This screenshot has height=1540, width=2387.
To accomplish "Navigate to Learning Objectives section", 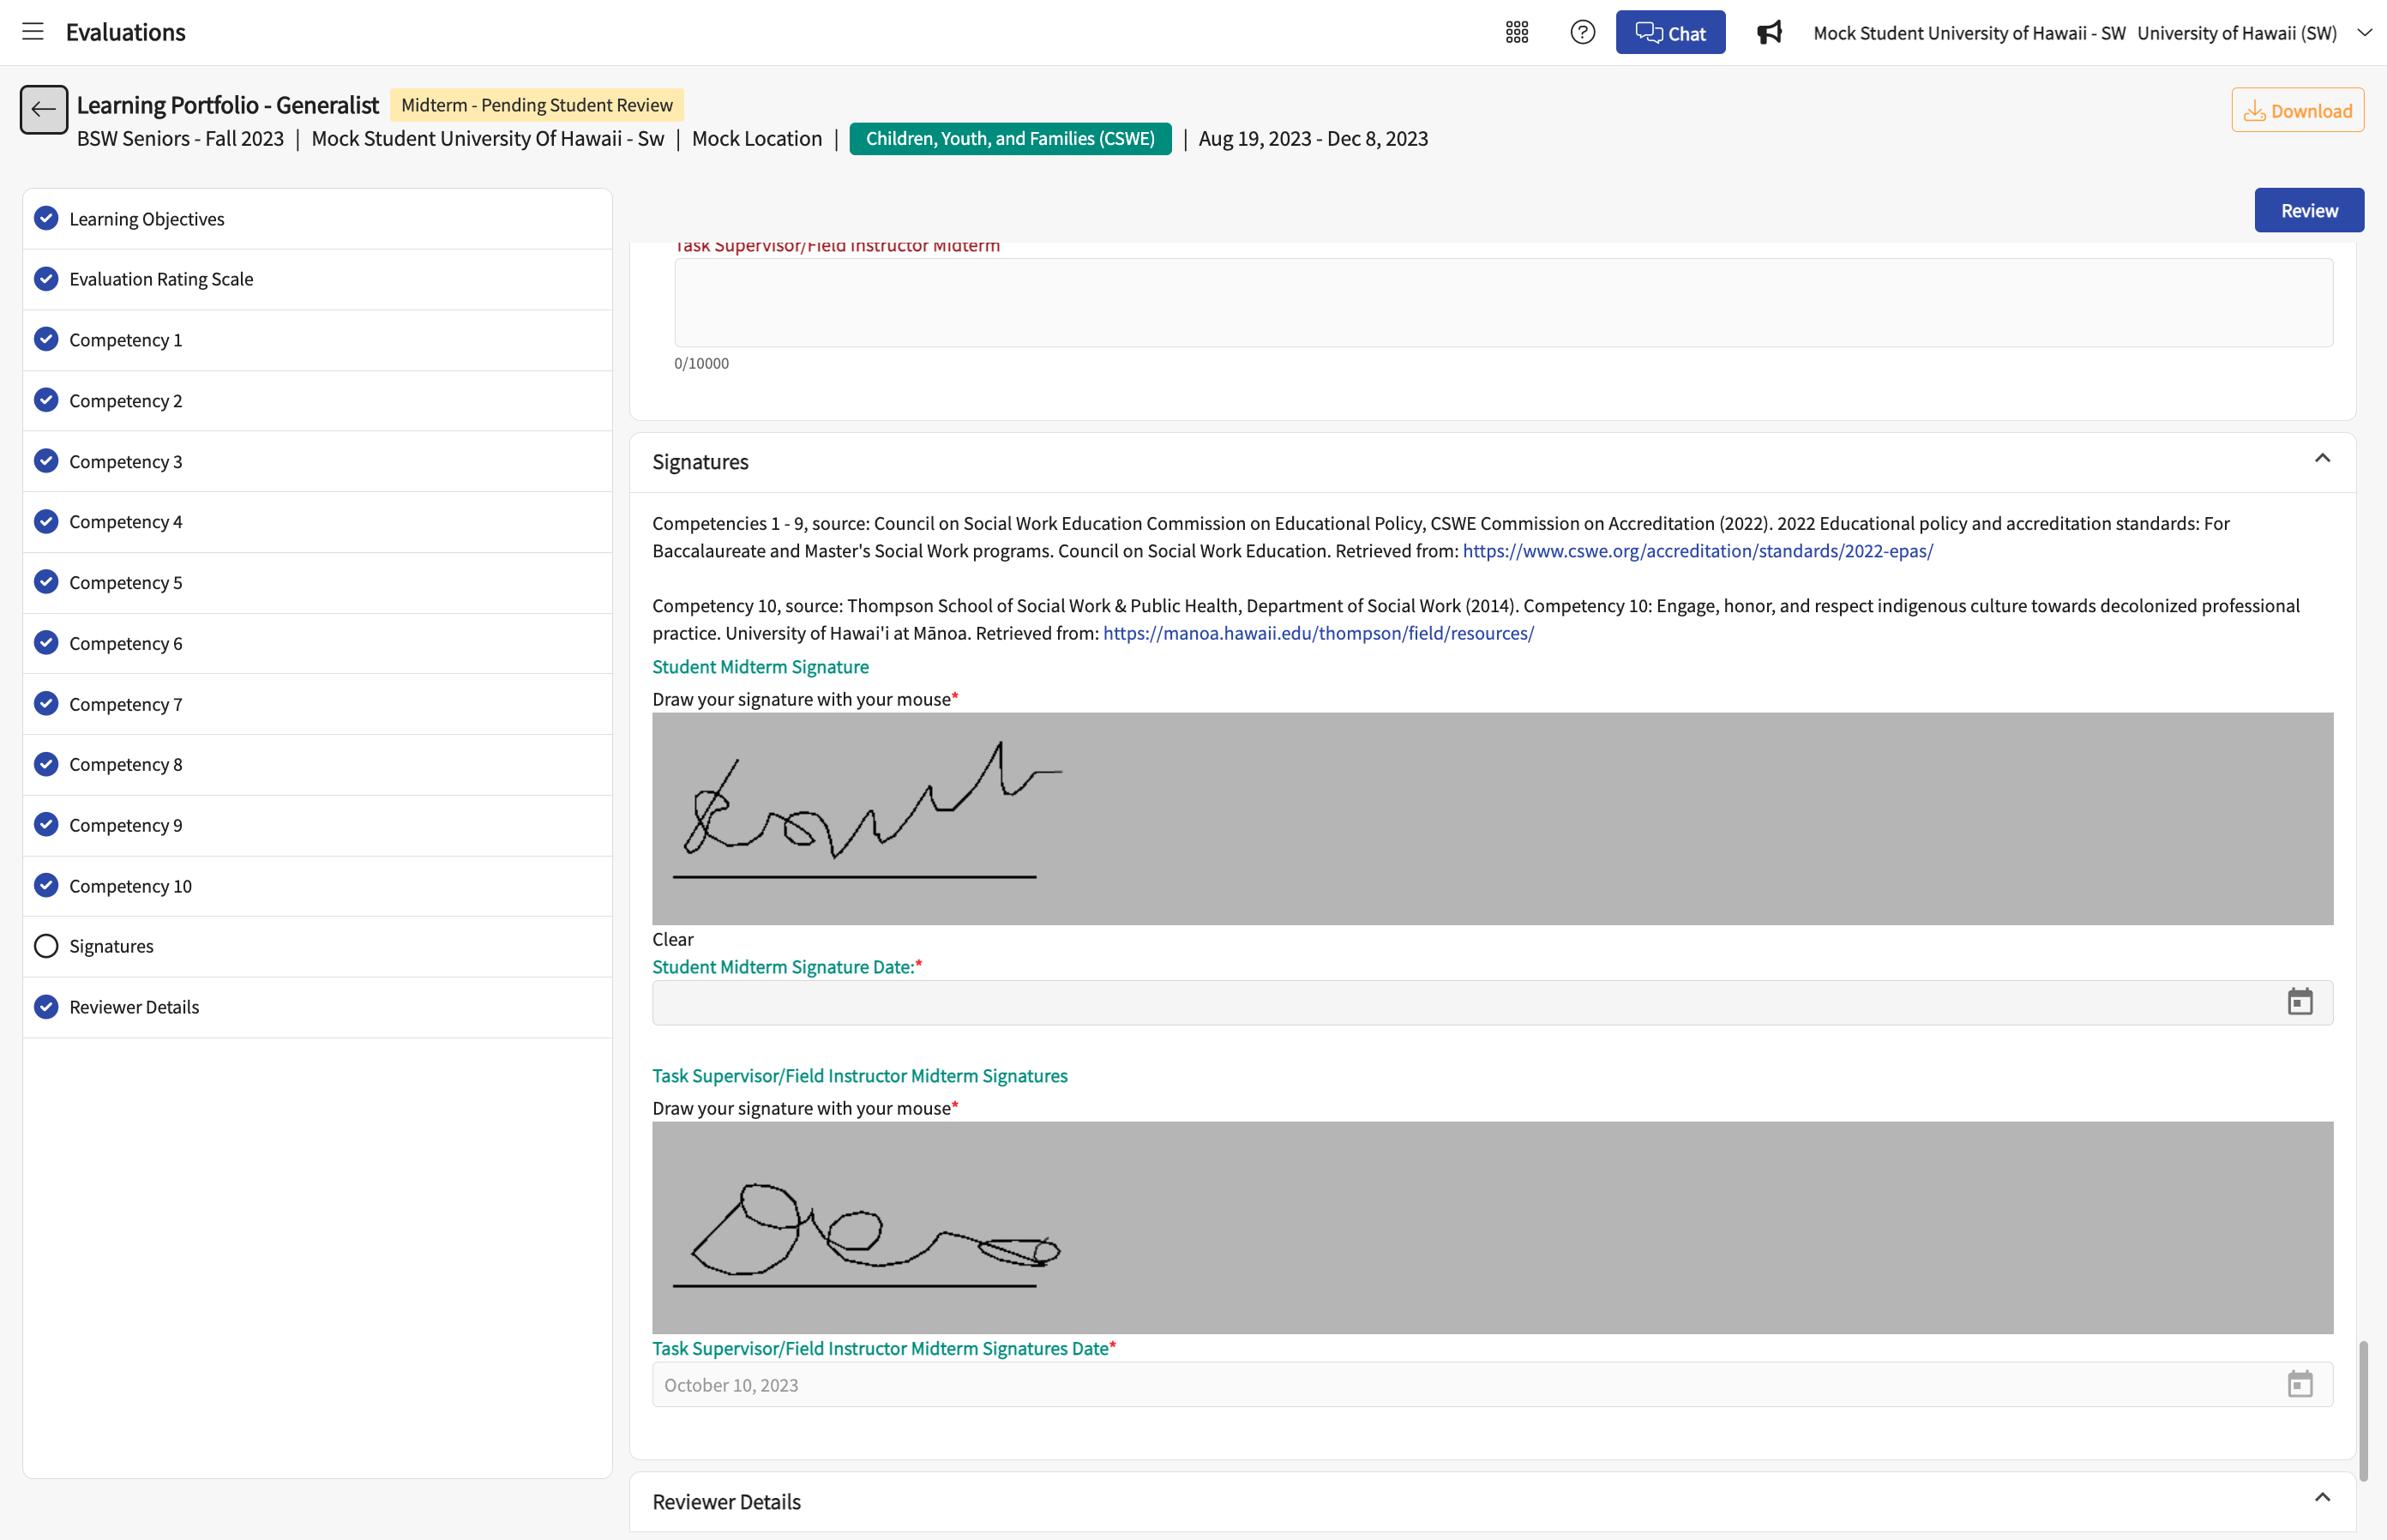I will pyautogui.click(x=317, y=219).
